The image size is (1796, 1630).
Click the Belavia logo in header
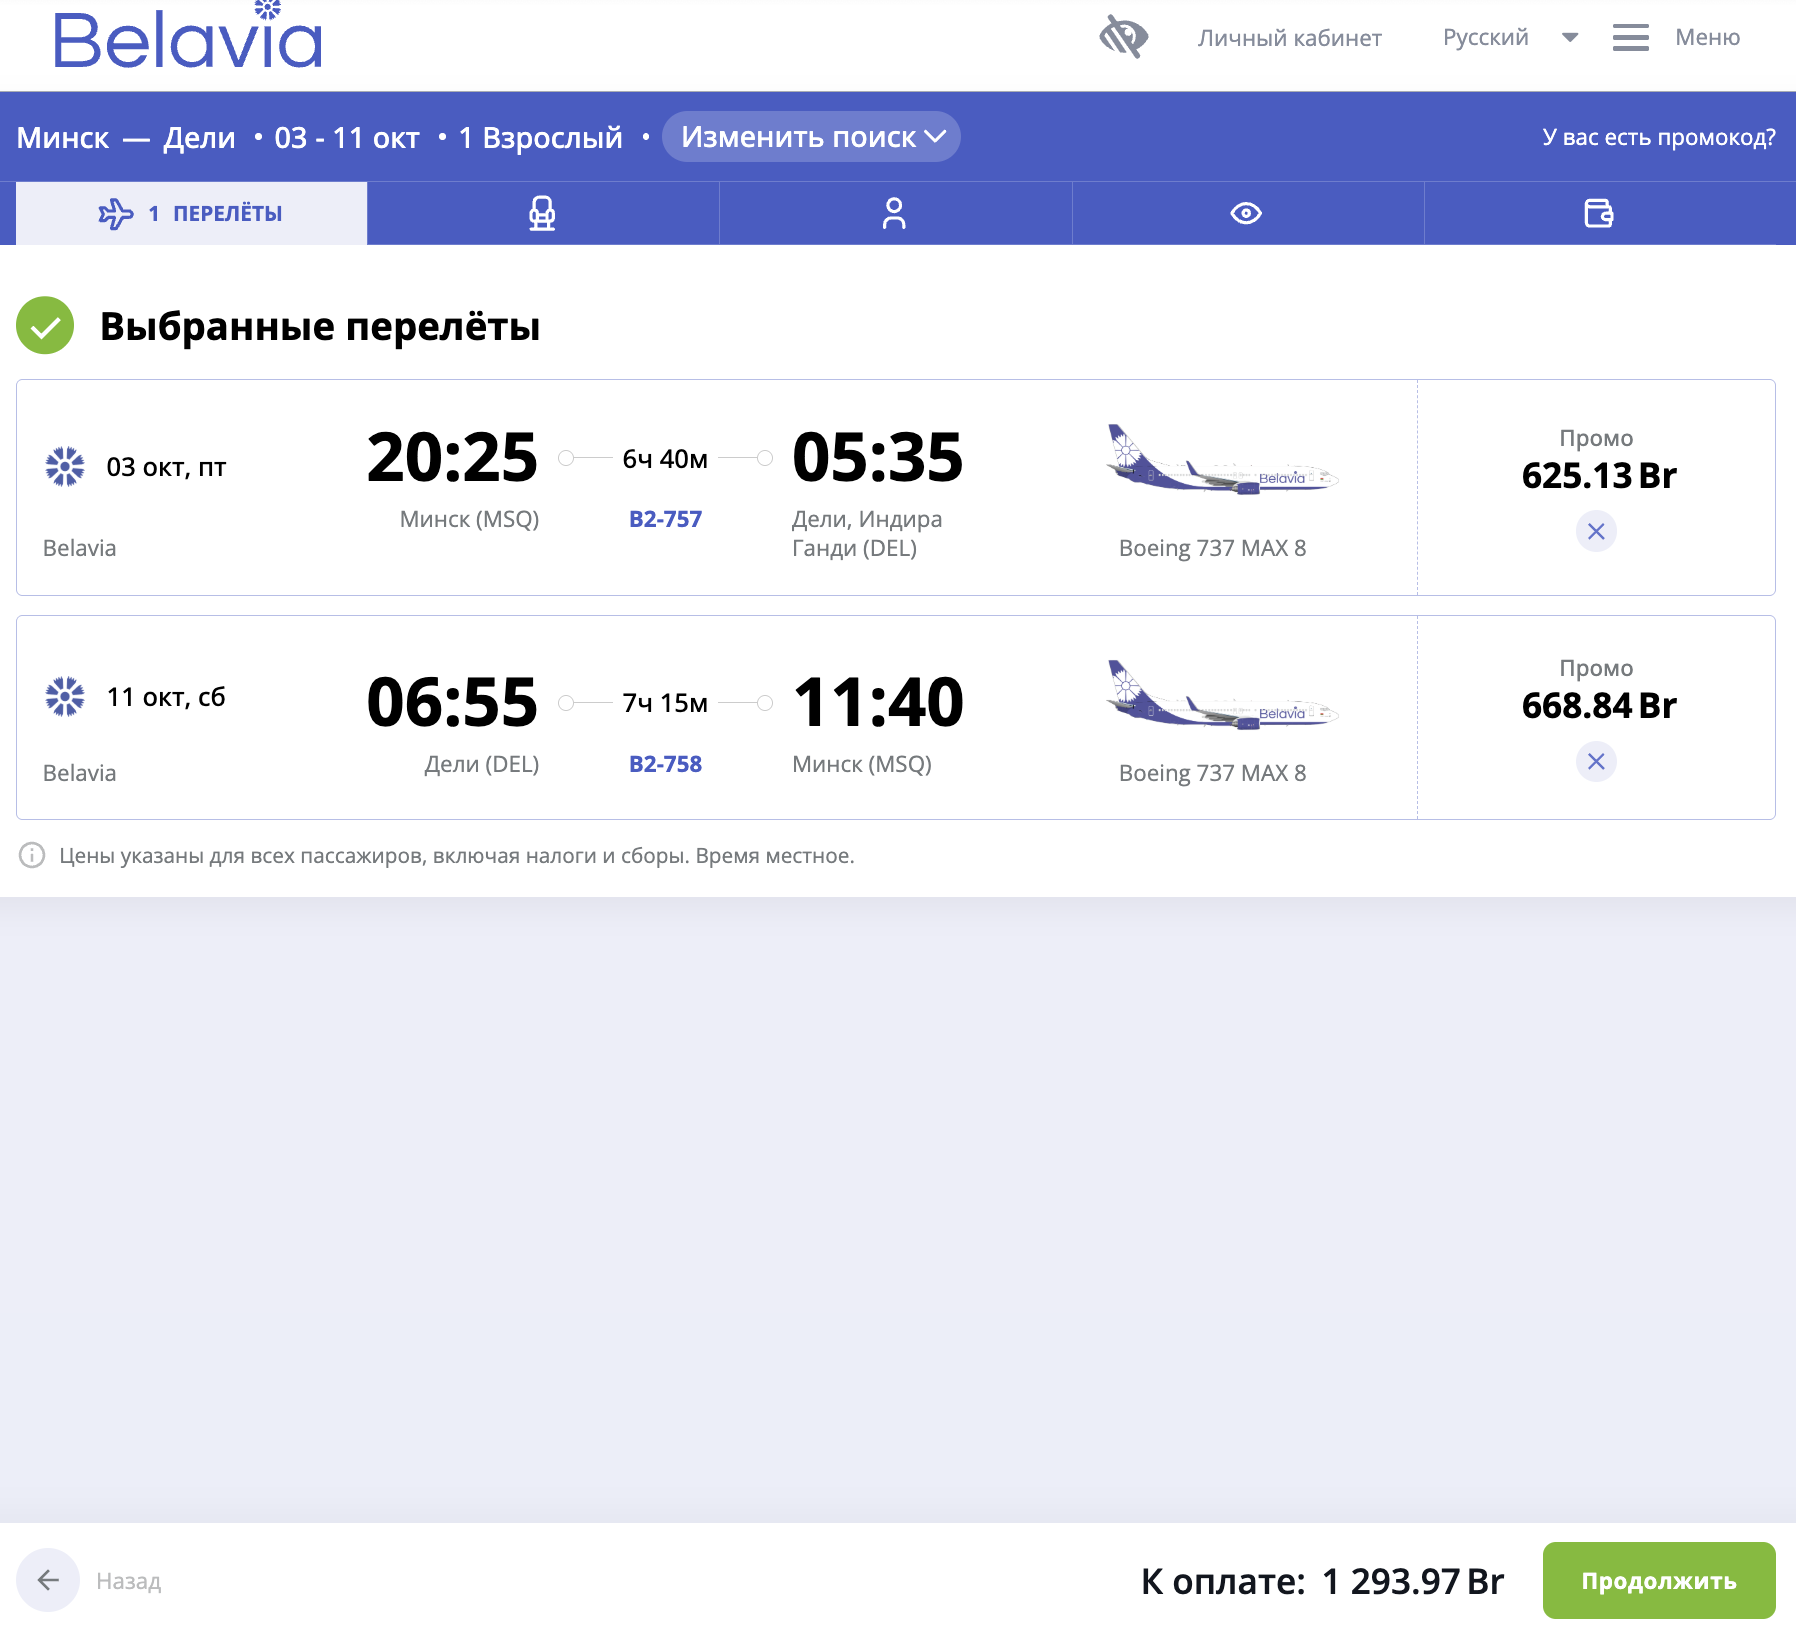[188, 36]
